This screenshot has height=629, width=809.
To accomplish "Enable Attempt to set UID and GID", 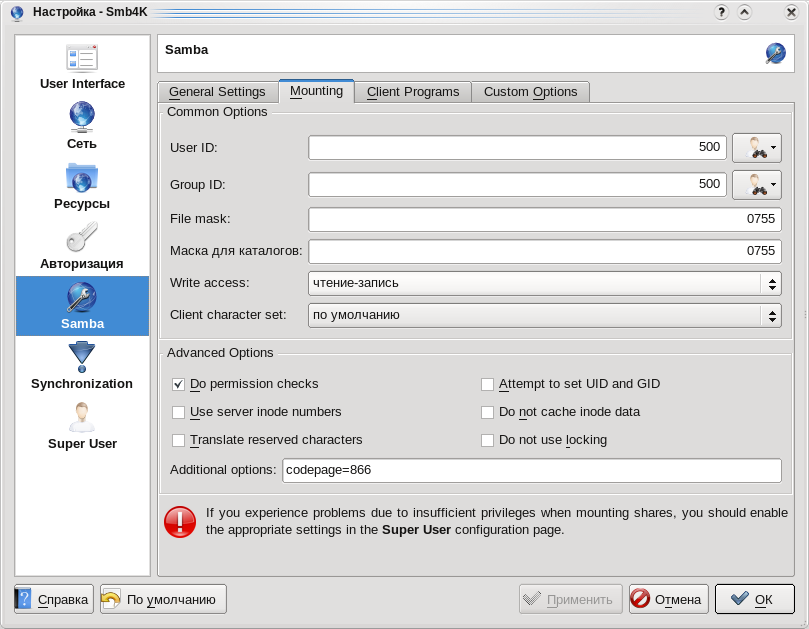I will [x=487, y=384].
